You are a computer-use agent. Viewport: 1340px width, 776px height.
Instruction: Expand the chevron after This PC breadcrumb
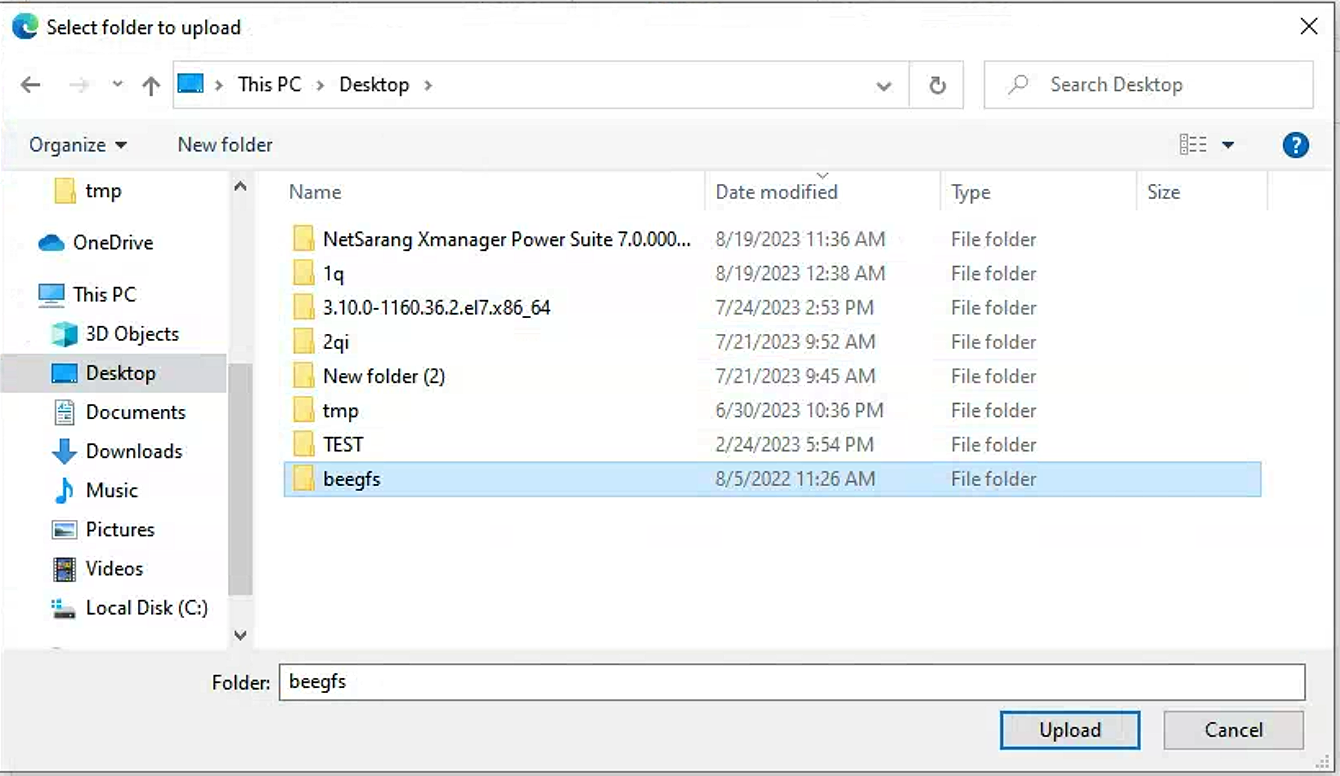pos(320,85)
